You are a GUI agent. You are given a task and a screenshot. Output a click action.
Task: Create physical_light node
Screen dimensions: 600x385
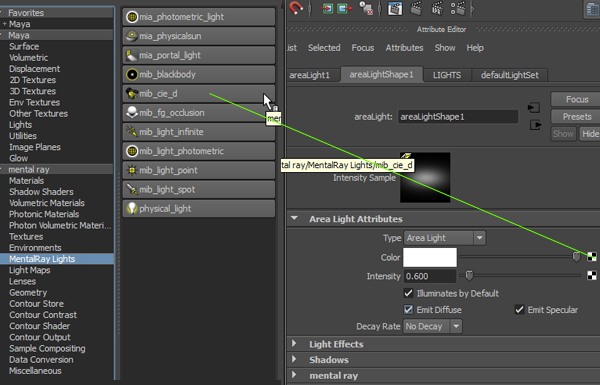tap(199, 208)
